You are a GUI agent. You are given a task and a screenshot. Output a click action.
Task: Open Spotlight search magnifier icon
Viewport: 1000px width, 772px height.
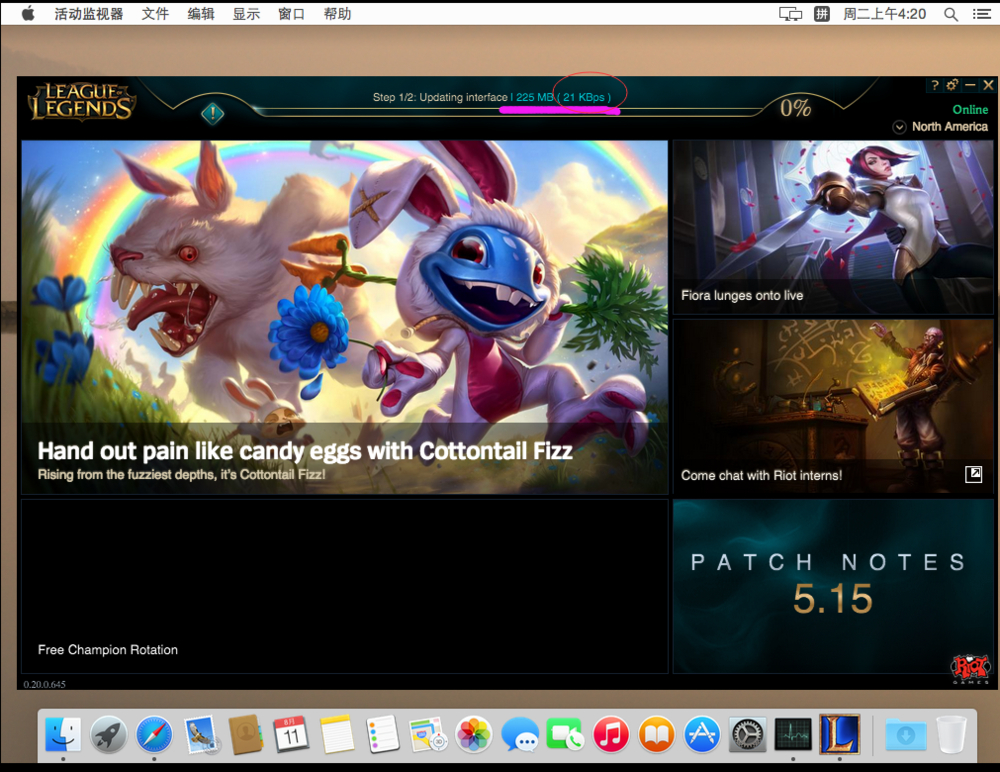click(x=950, y=14)
